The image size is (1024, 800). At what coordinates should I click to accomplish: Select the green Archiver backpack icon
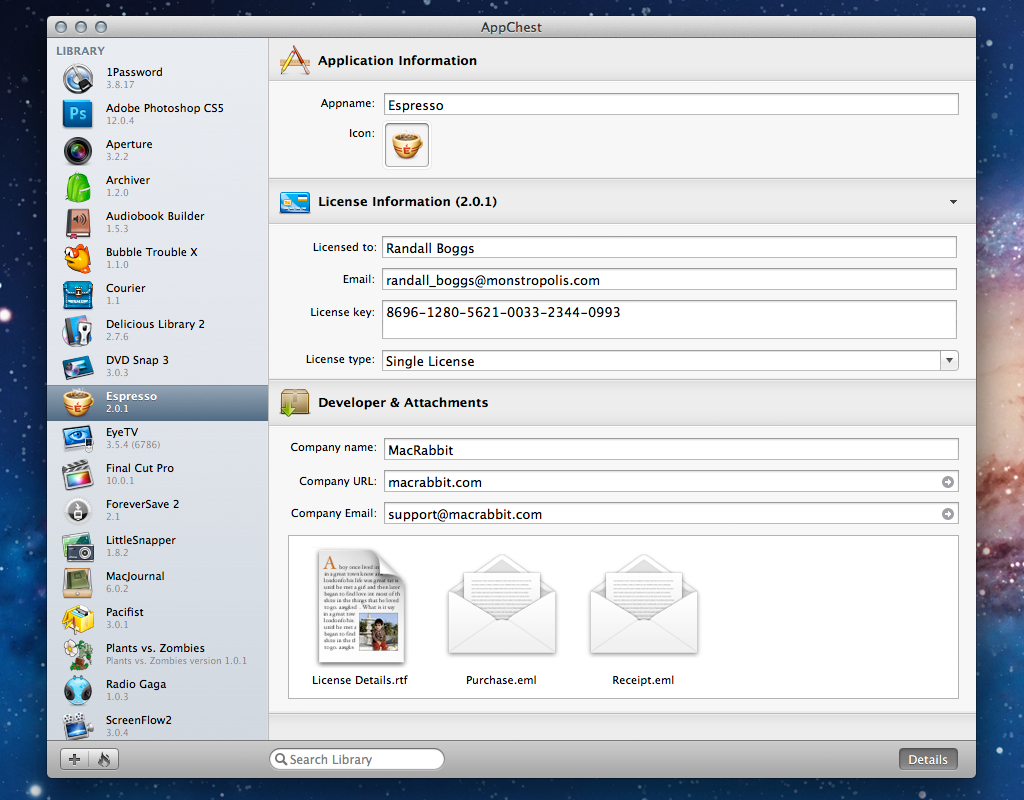78,187
